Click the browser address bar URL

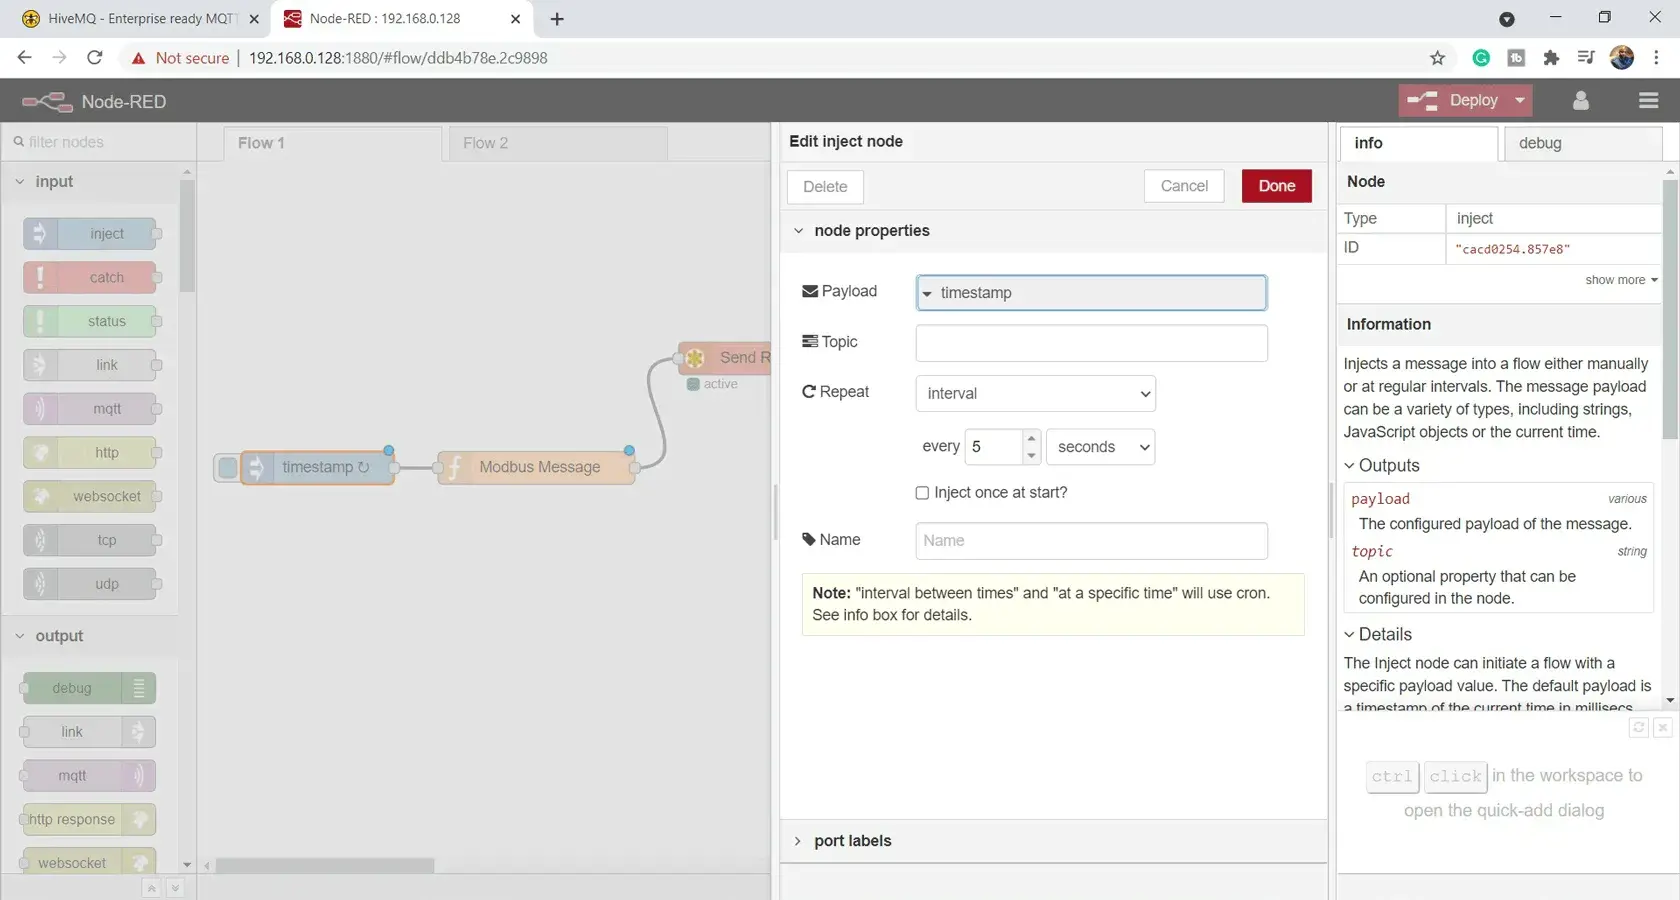click(398, 58)
